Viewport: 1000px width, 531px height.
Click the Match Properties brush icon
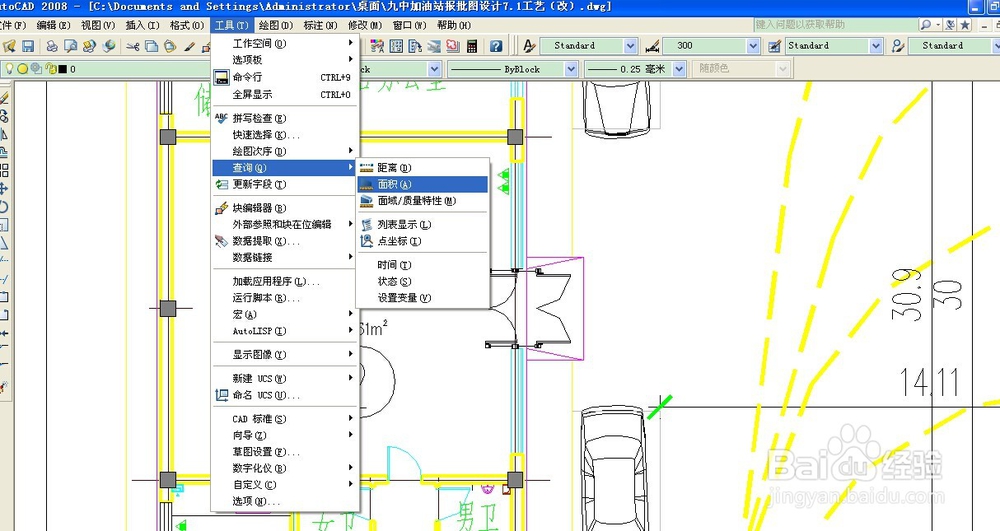(x=189, y=46)
